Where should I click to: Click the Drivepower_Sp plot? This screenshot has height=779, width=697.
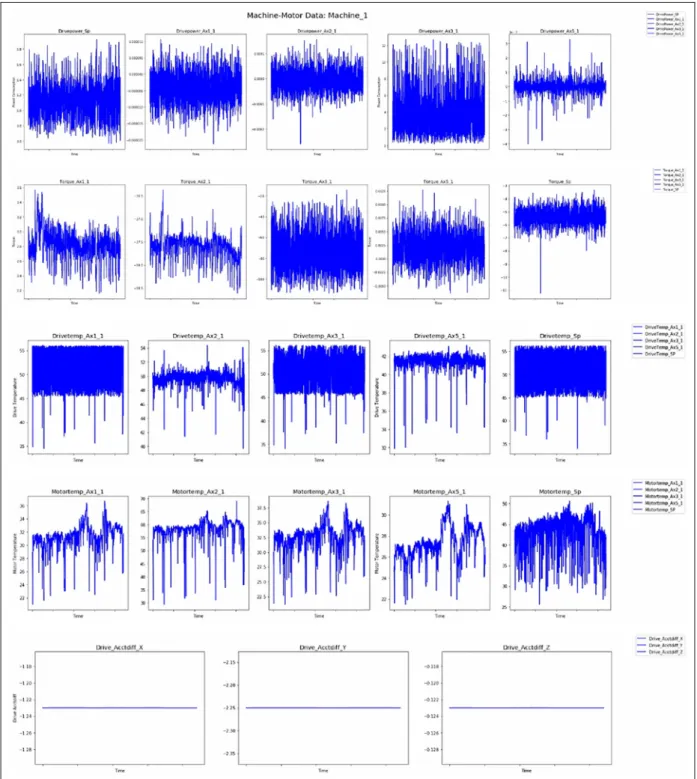tap(75, 91)
